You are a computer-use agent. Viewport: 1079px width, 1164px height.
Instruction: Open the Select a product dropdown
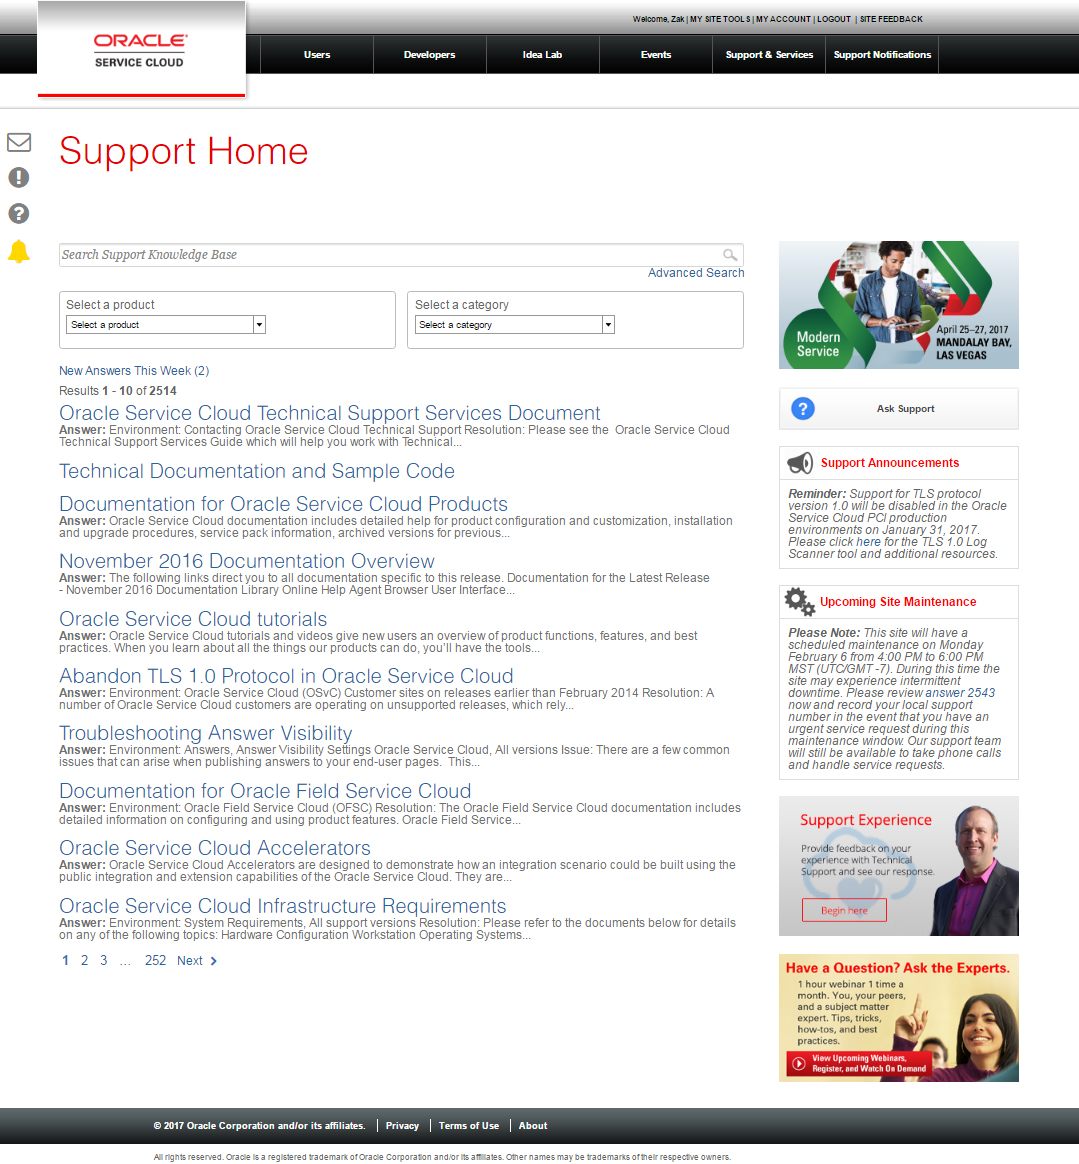[x=166, y=324]
